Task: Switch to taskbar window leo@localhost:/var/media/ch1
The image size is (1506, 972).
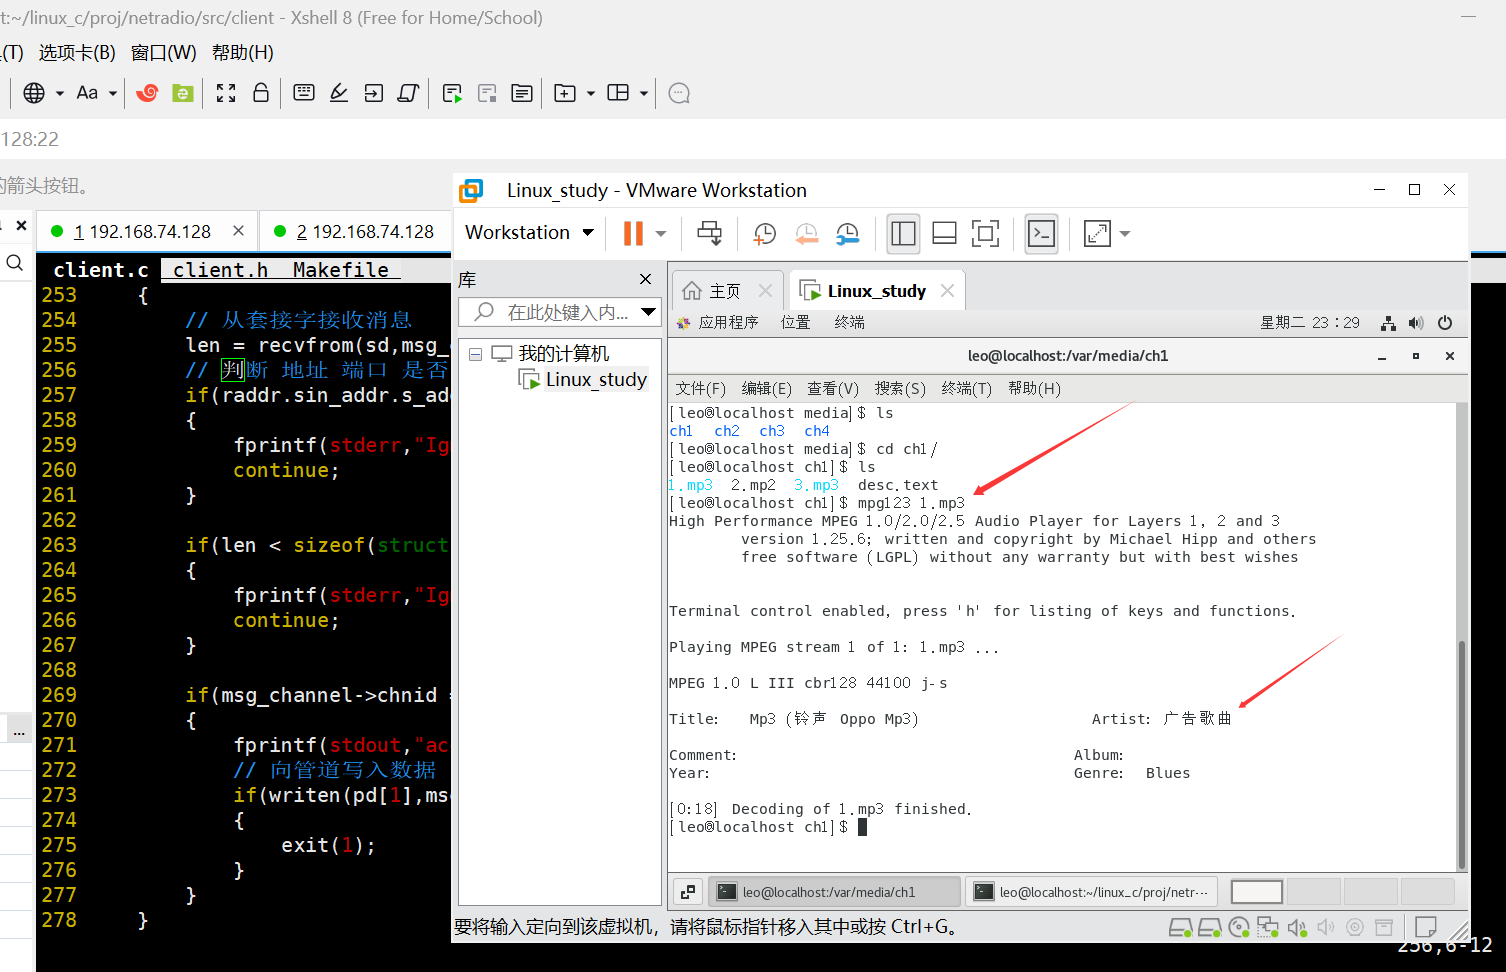Action: 836,892
